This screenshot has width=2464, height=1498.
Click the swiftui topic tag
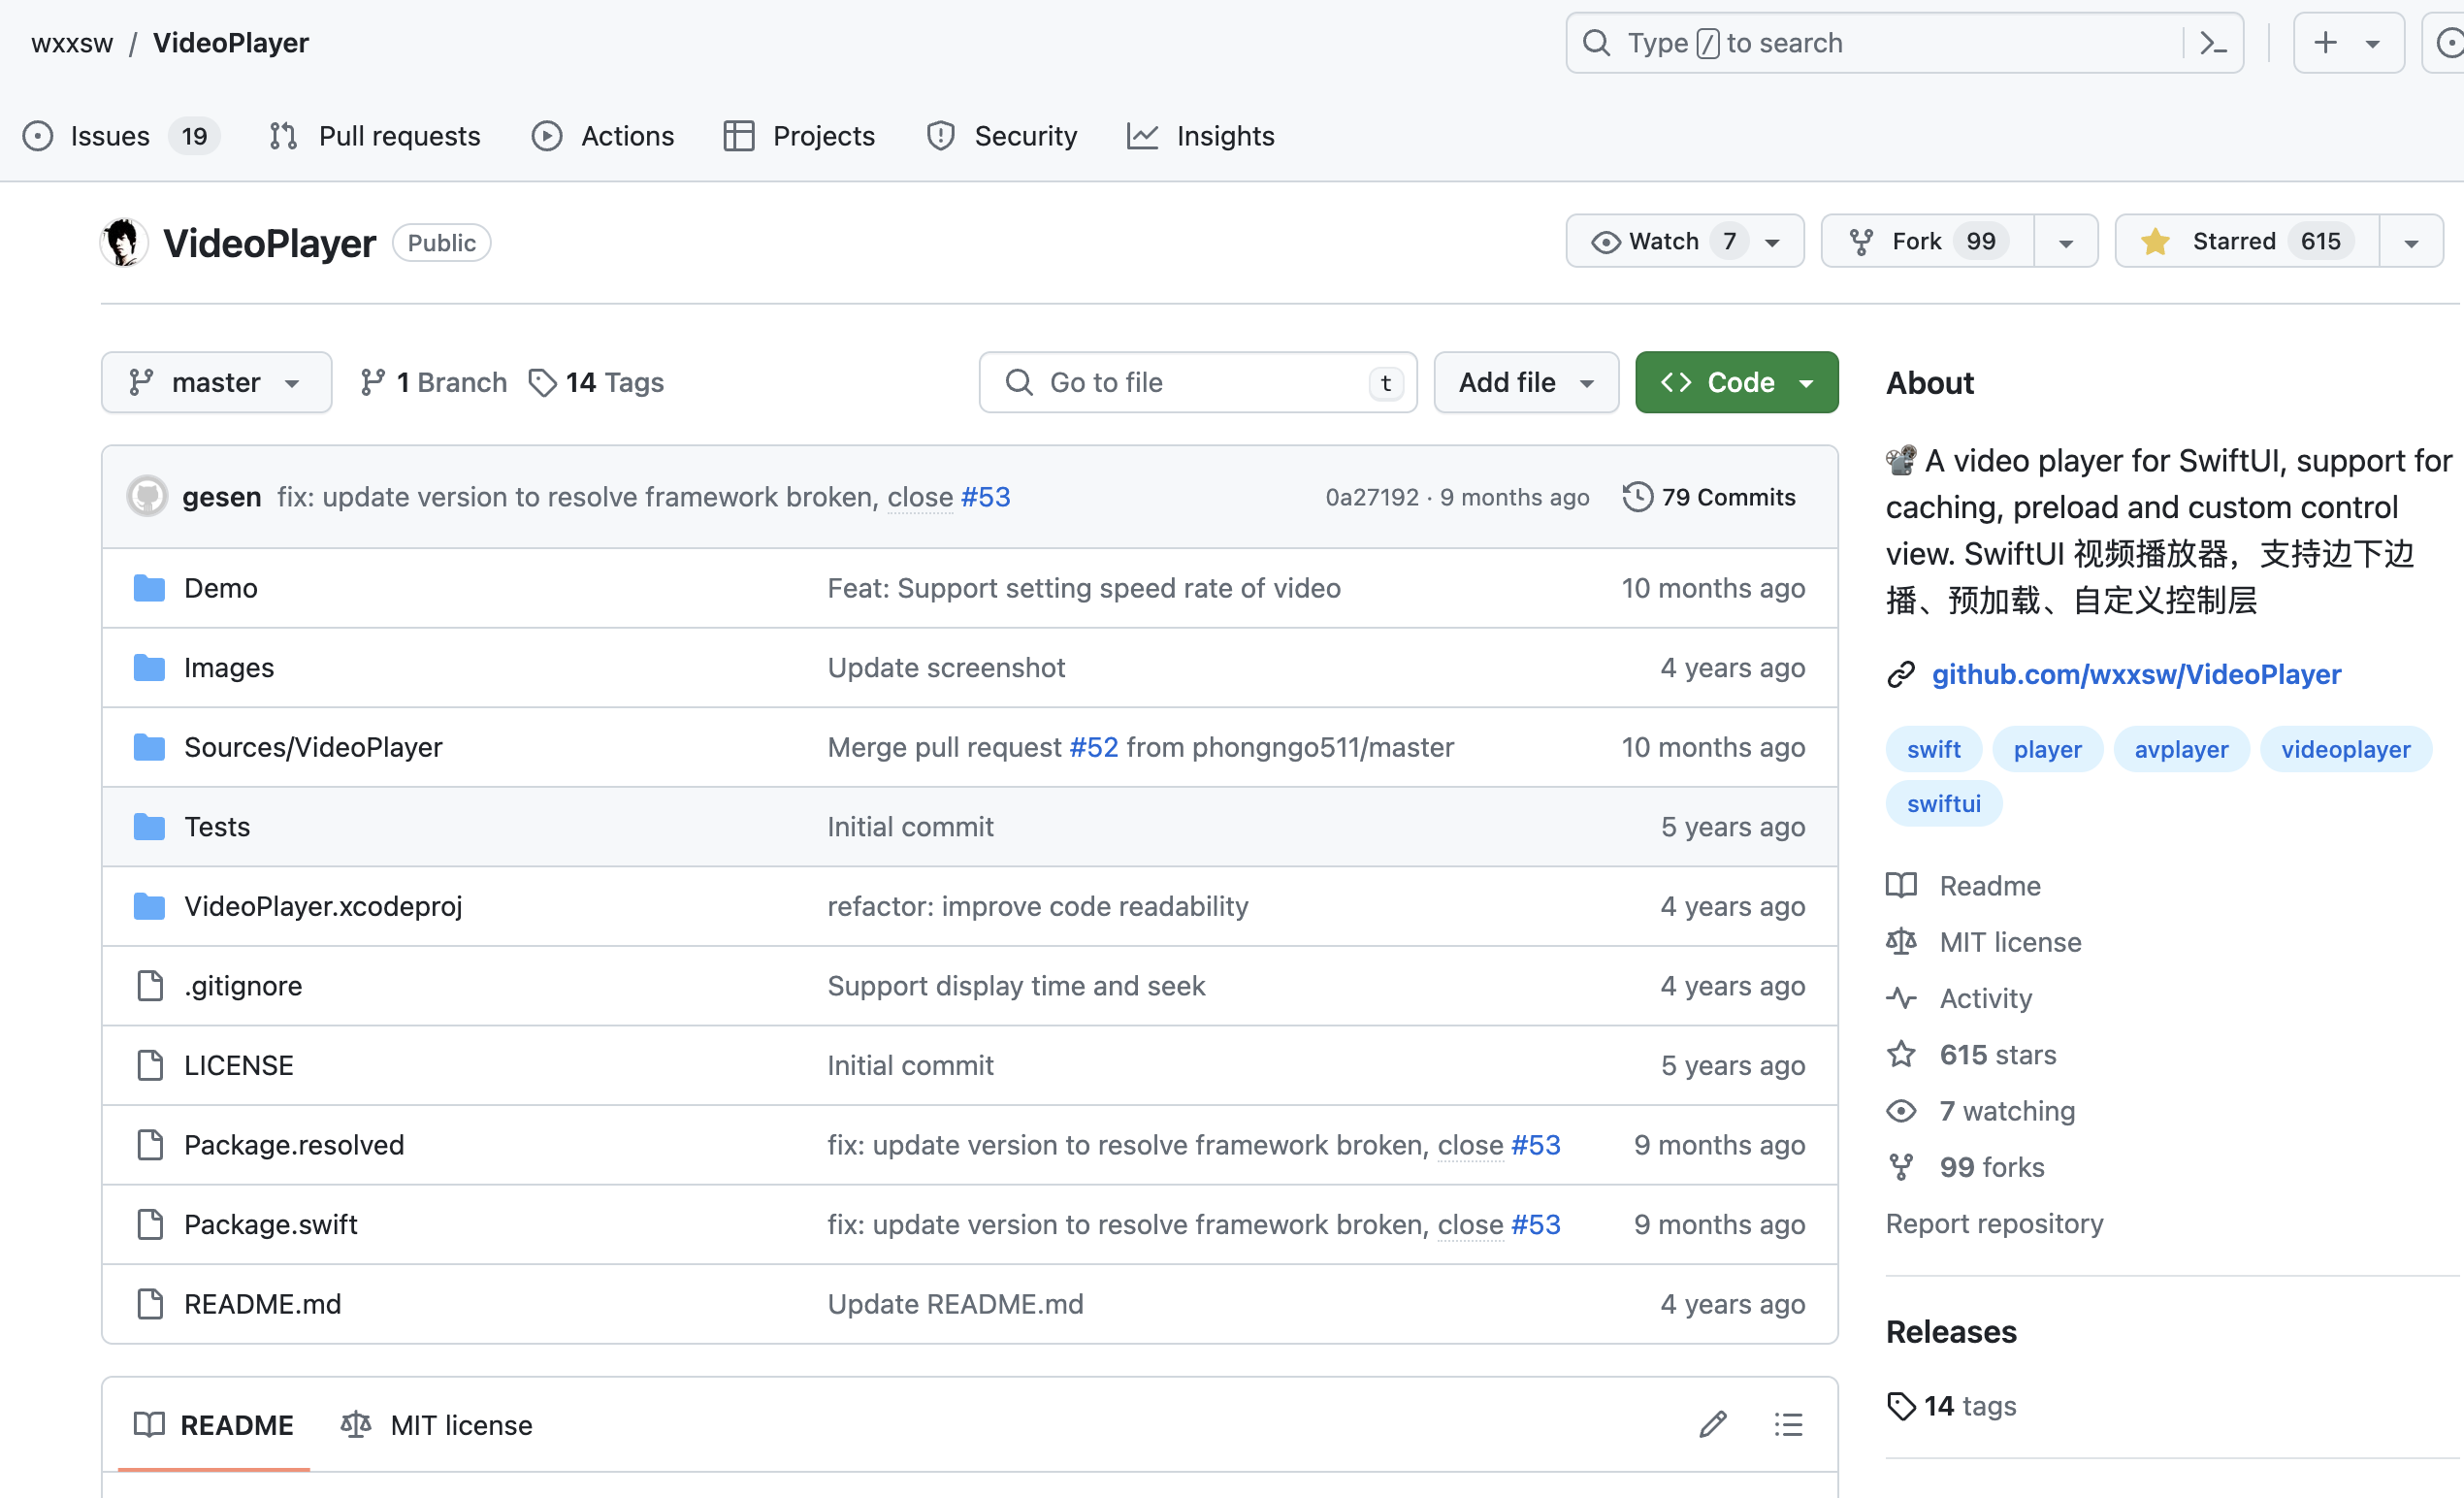tap(1943, 803)
